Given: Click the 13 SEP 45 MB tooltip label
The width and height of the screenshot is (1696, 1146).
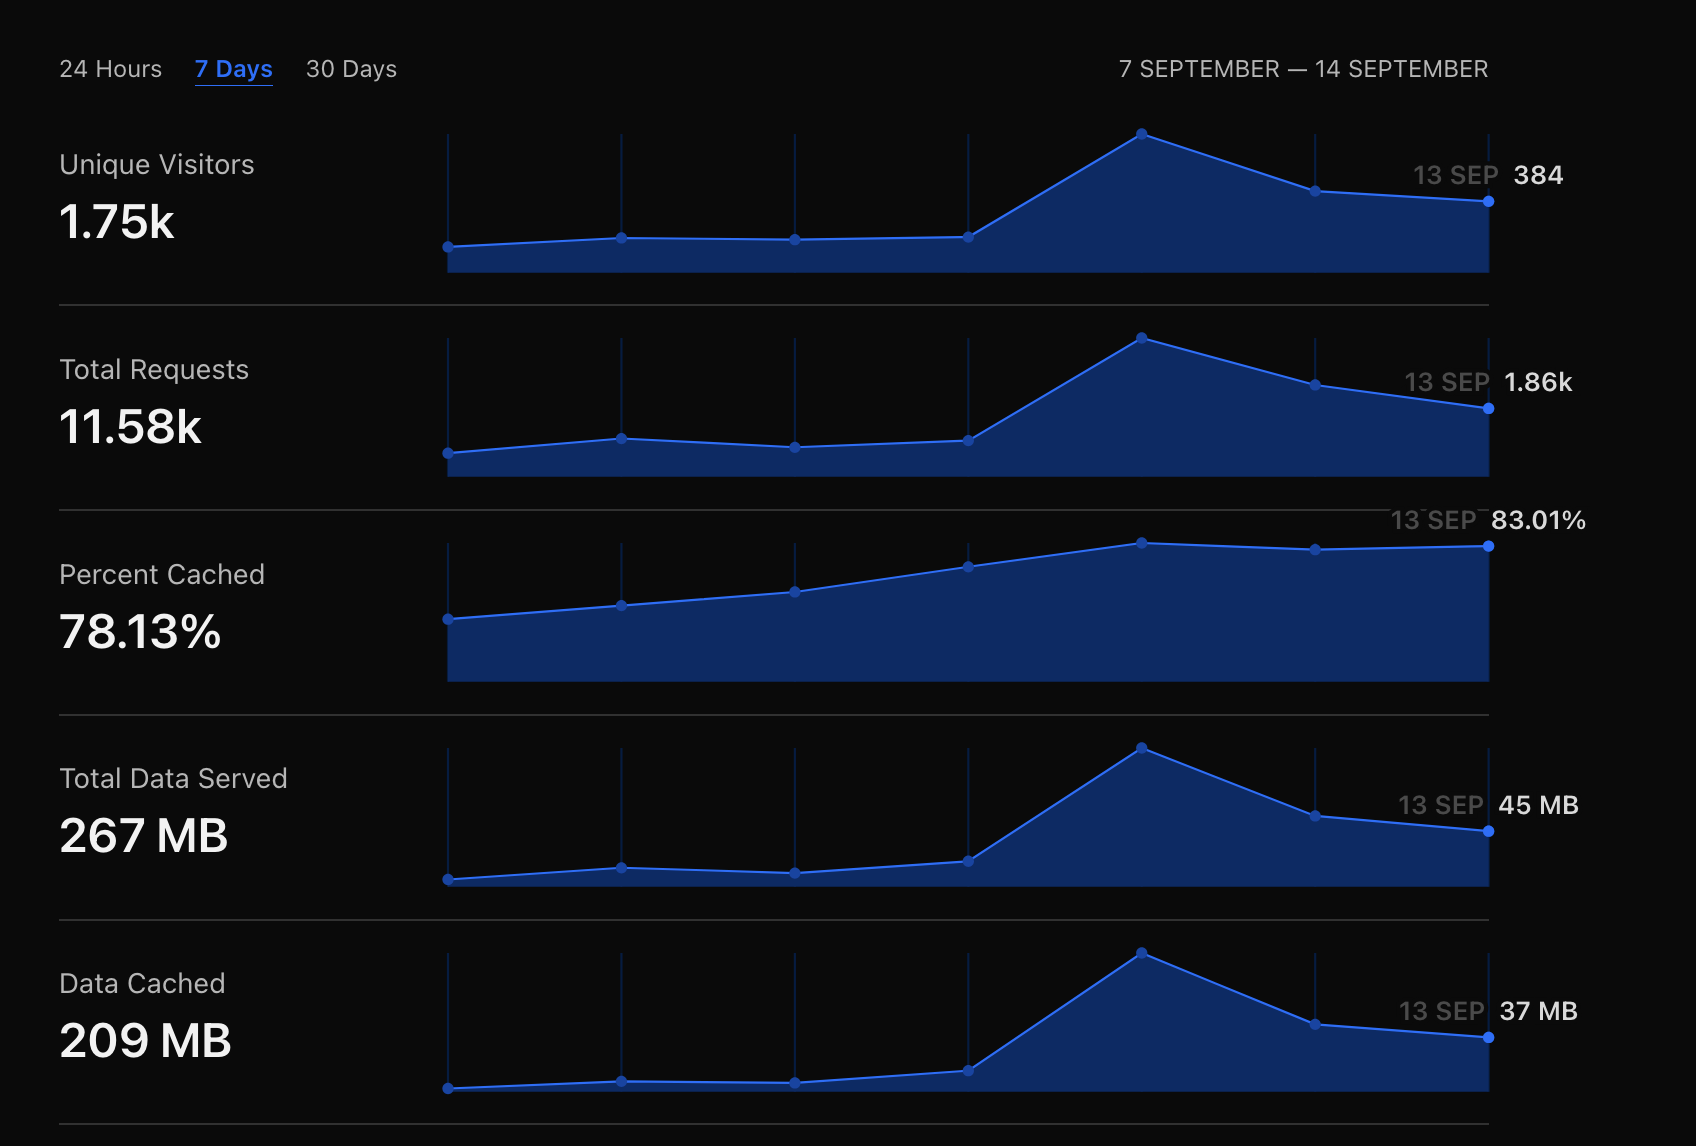Looking at the screenshot, I should pos(1487,805).
